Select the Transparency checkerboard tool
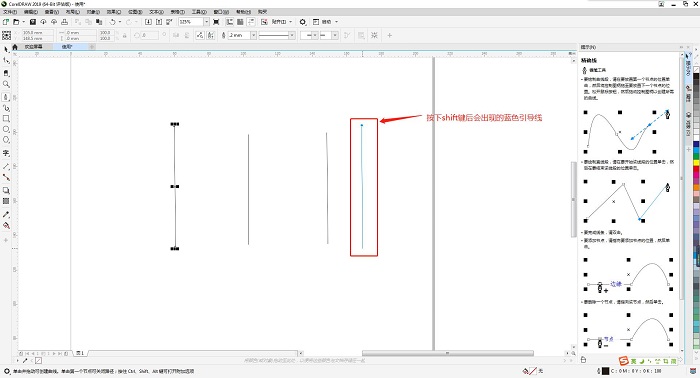The image size is (700, 378). pos(6,201)
